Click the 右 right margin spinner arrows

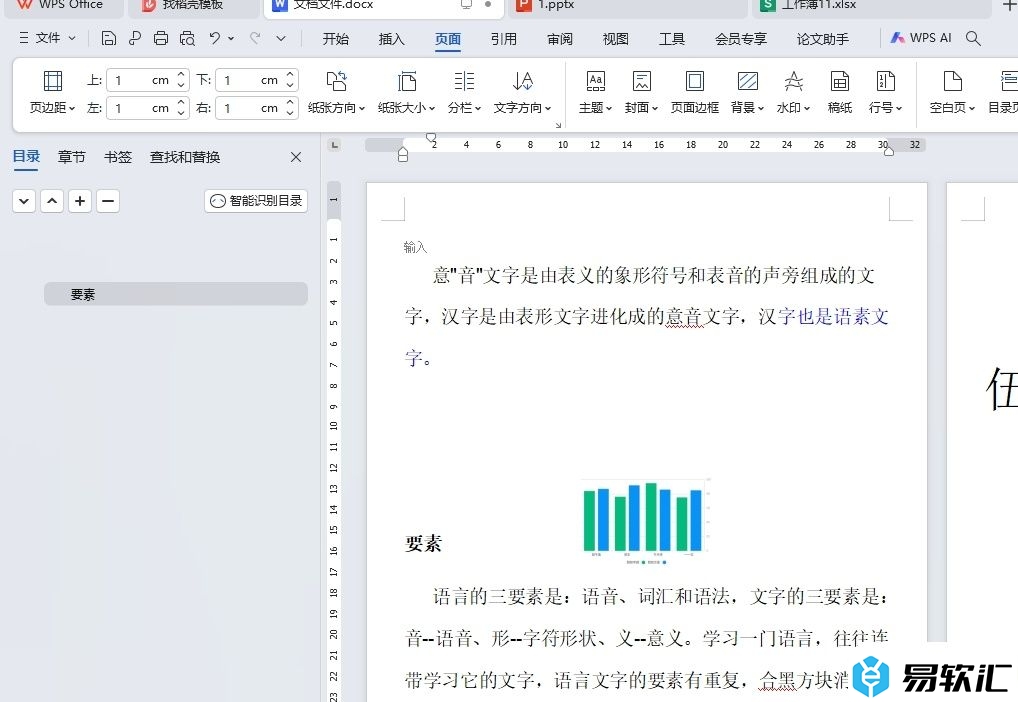[x=291, y=108]
